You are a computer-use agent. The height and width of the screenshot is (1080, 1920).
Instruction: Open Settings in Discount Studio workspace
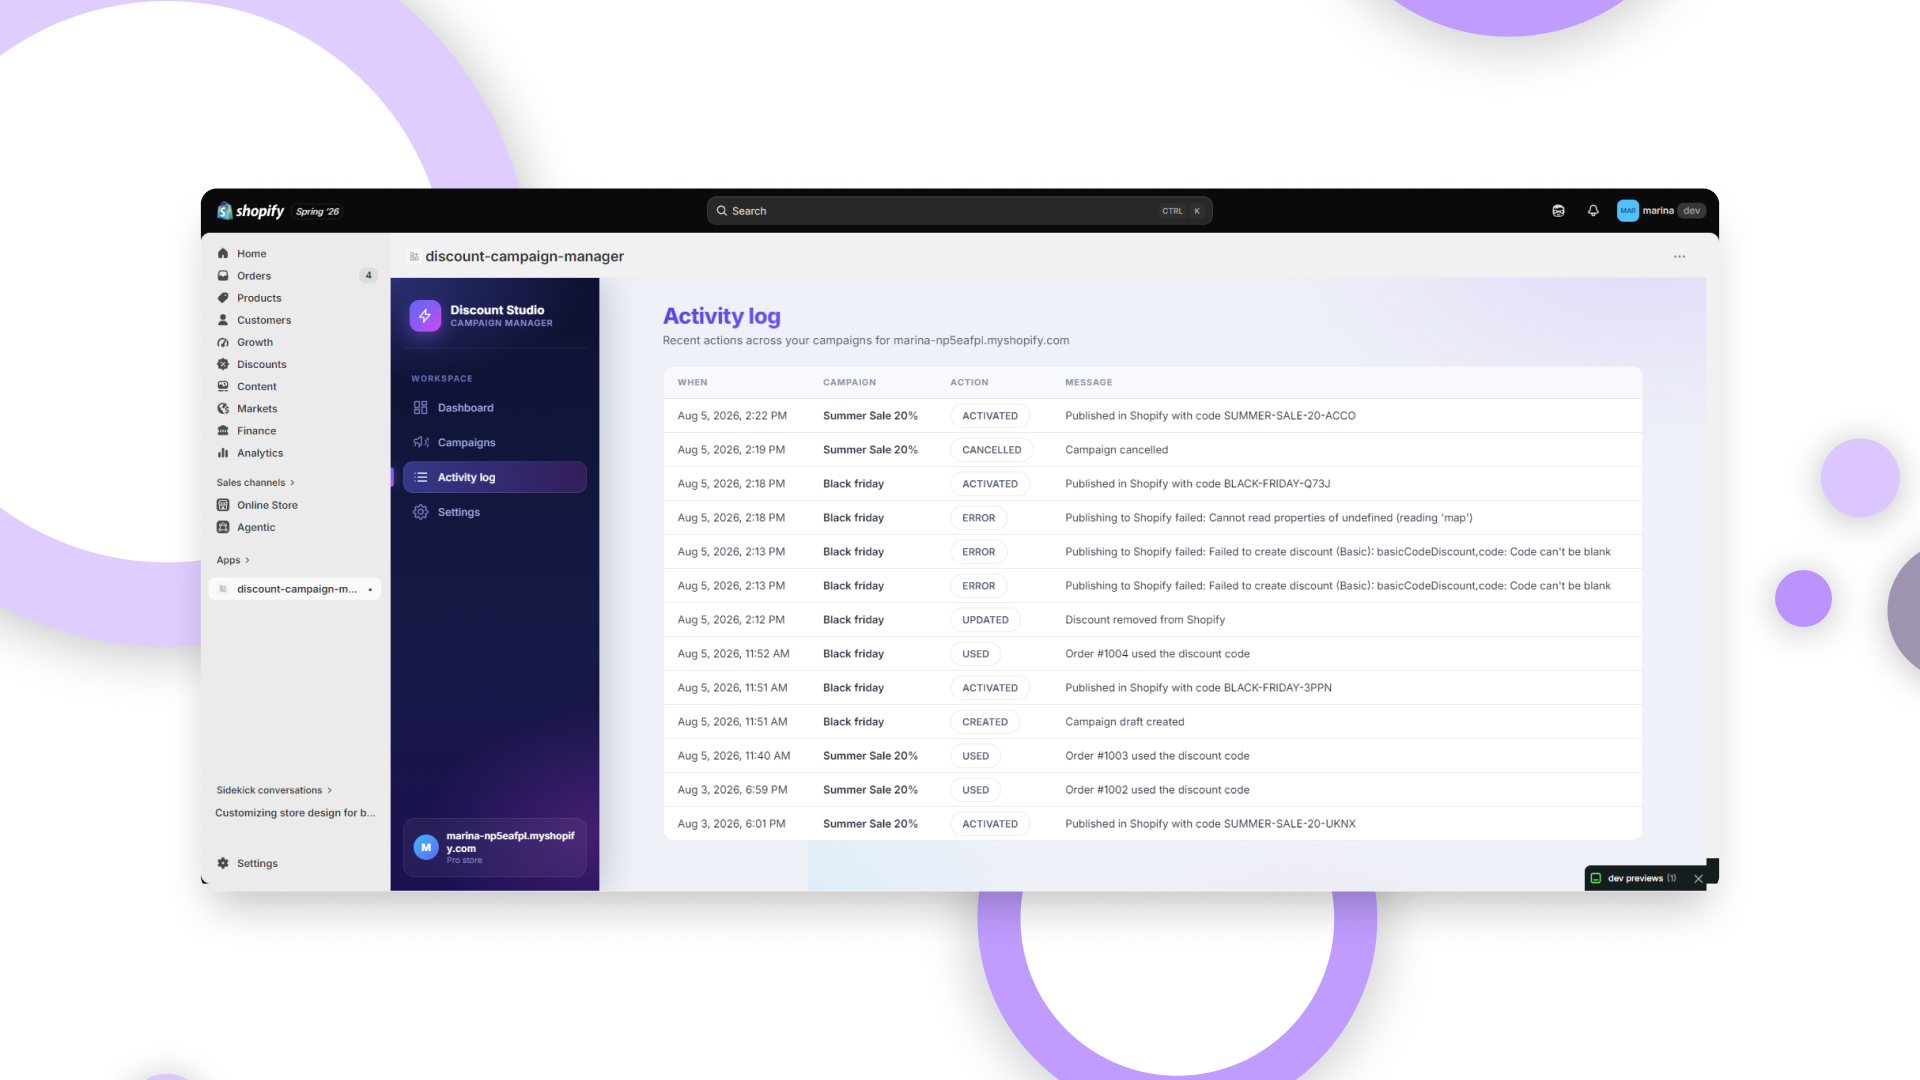click(494, 512)
